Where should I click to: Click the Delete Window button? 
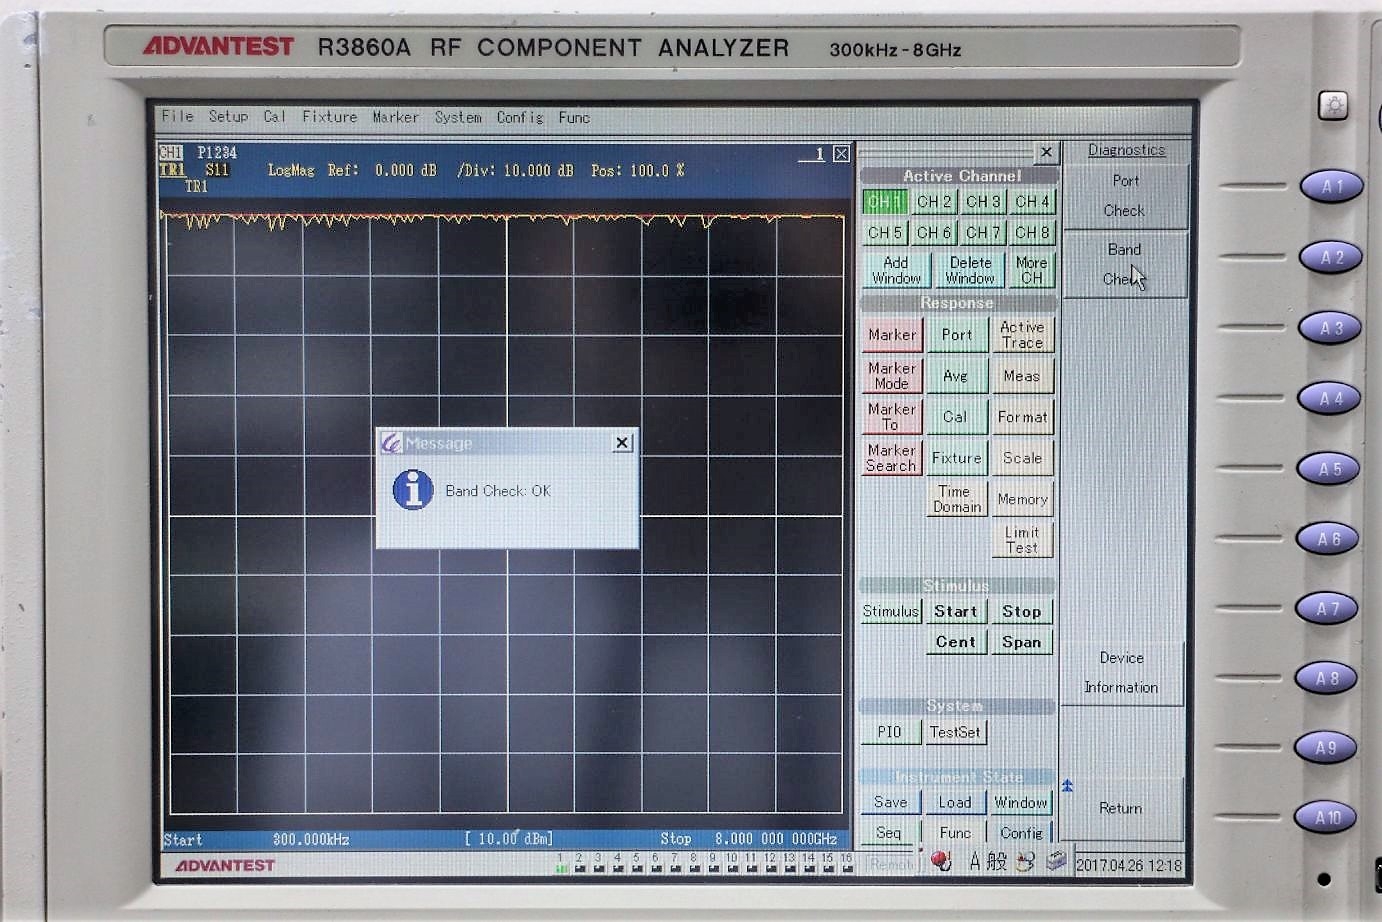[970, 270]
